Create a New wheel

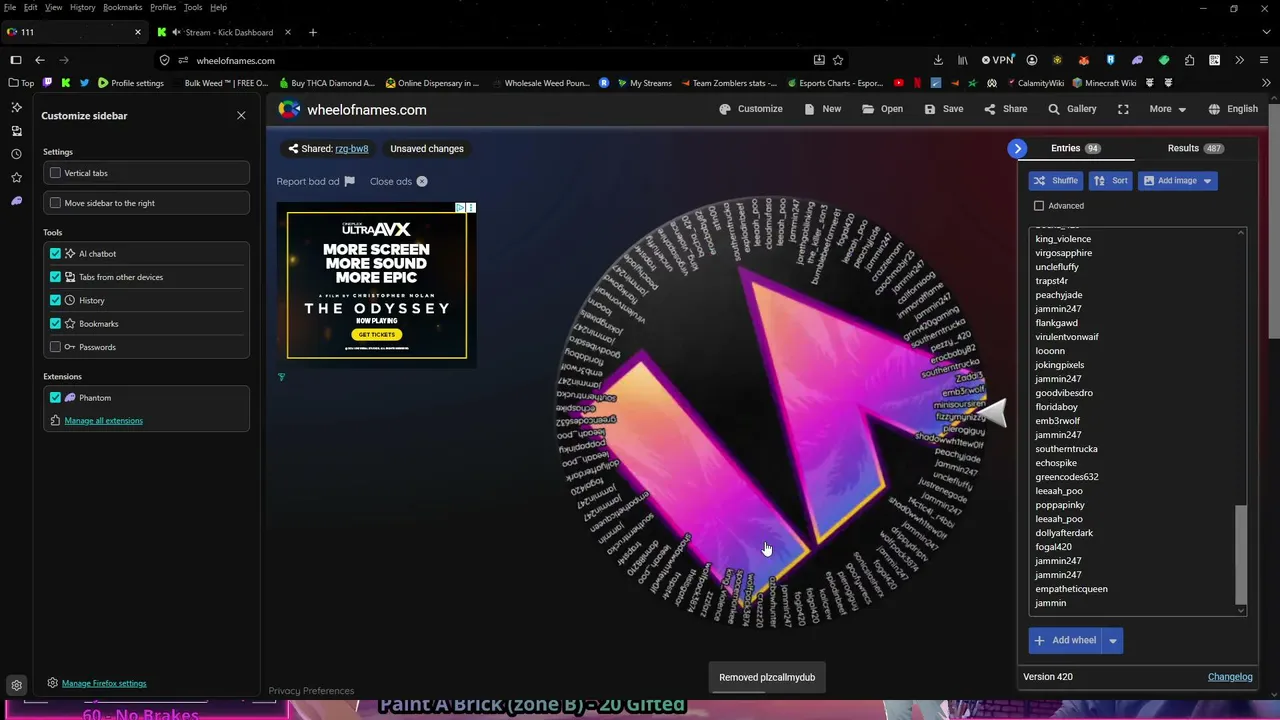823,109
